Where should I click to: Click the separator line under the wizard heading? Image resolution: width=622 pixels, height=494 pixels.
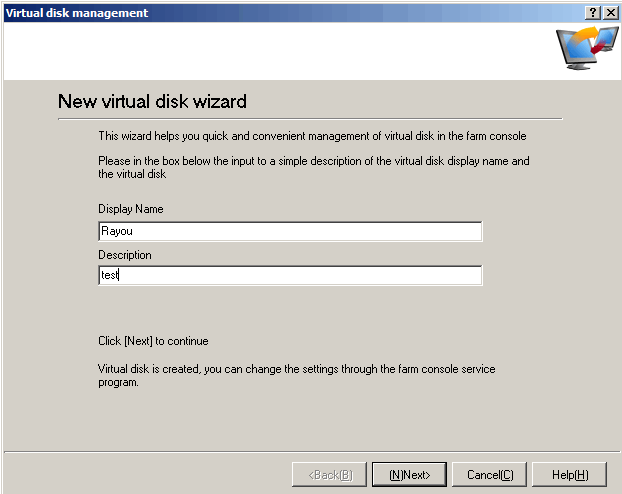[310, 119]
